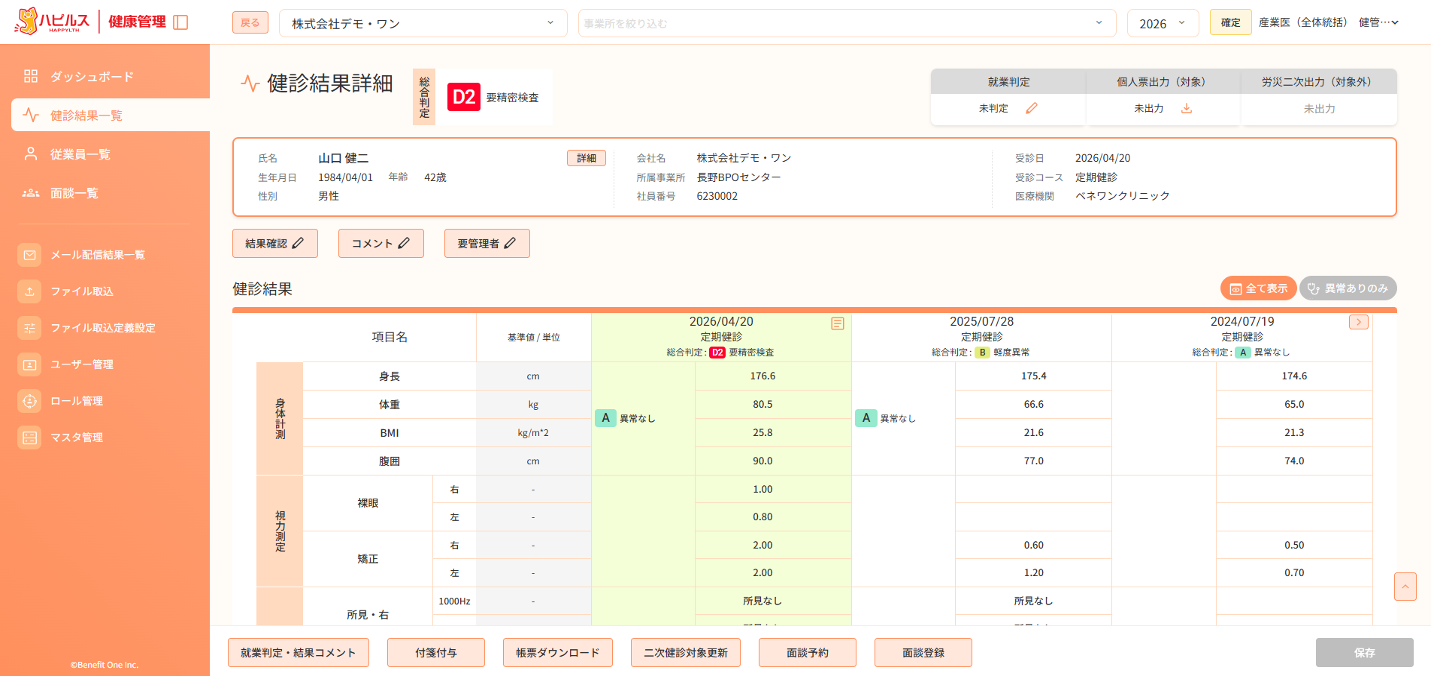Image resolution: width=1431 pixels, height=676 pixels.
Task: Open the note icon in the 2026/04/20 column
Action: 838,323
